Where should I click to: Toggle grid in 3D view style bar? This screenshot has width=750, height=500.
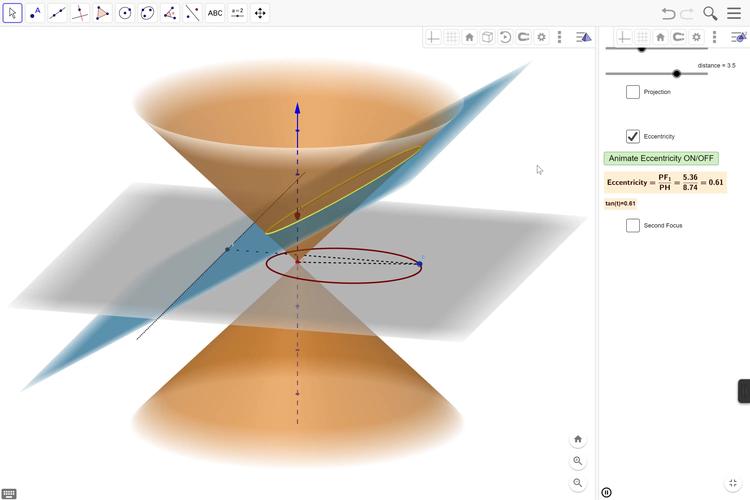pyautogui.click(x=451, y=37)
